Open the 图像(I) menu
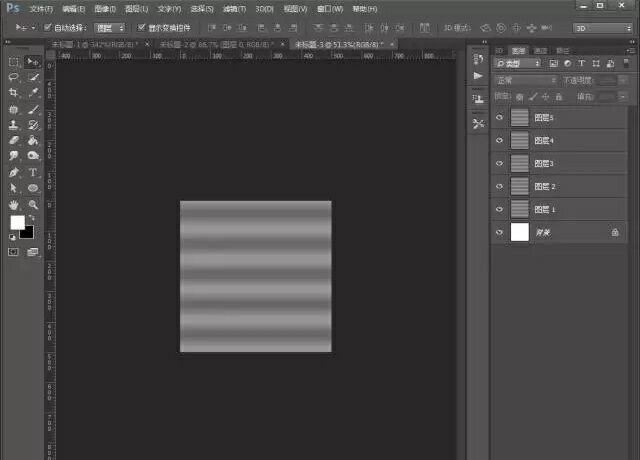The image size is (640, 460). (105, 8)
